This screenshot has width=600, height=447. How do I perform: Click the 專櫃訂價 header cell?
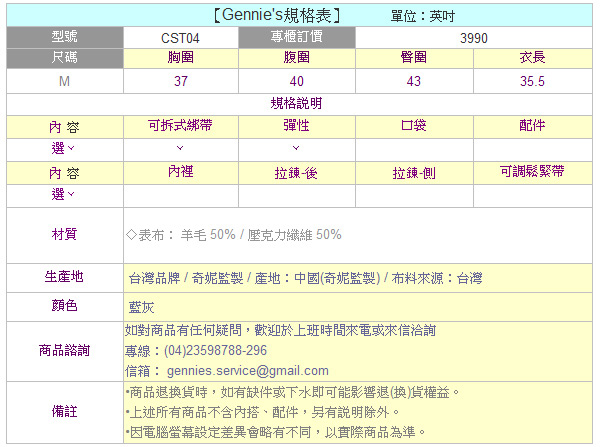point(297,37)
